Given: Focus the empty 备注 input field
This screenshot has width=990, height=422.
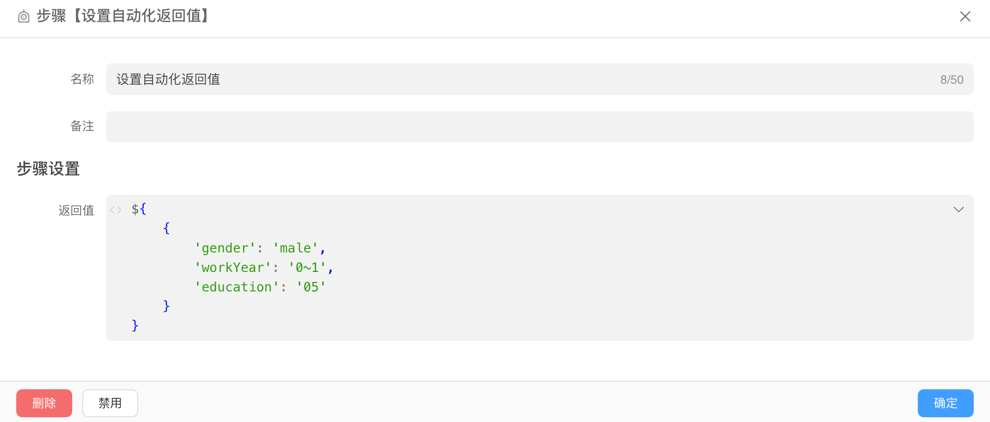Looking at the screenshot, I should tap(539, 126).
